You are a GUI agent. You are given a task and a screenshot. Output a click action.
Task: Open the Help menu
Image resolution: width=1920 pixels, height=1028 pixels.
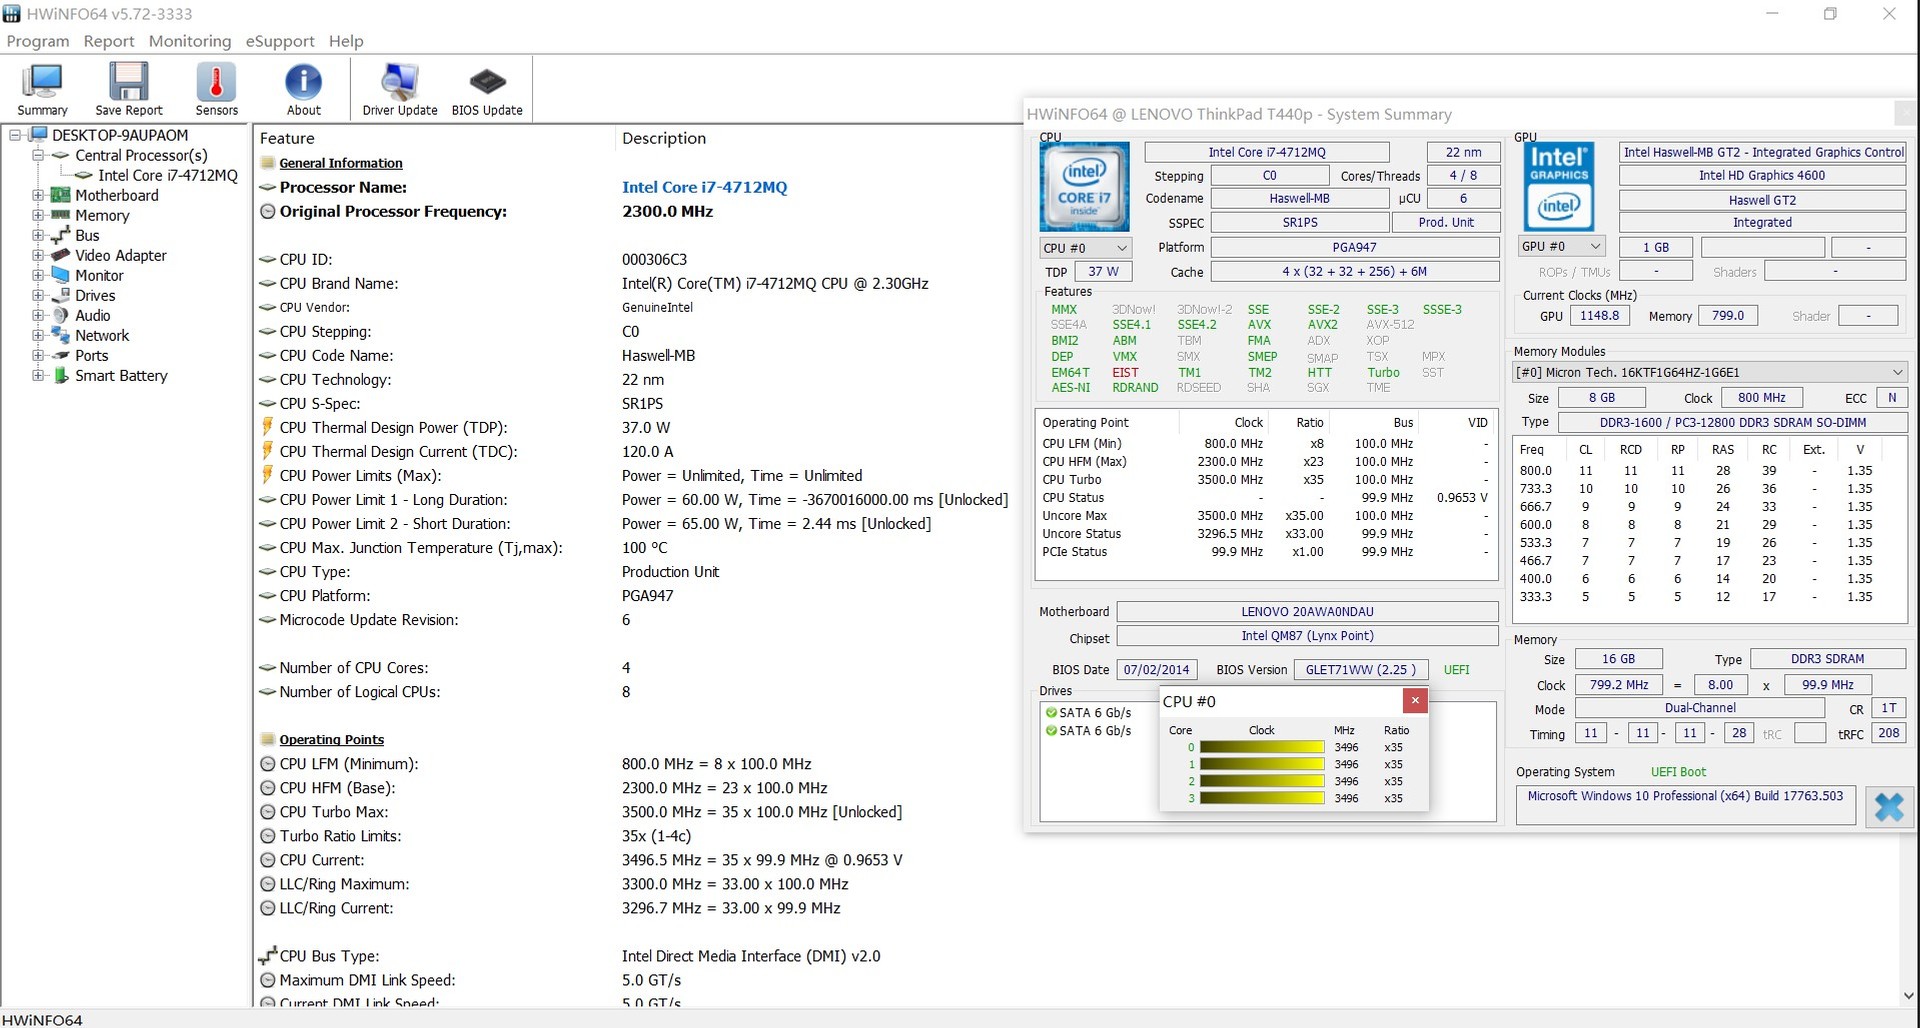346,41
